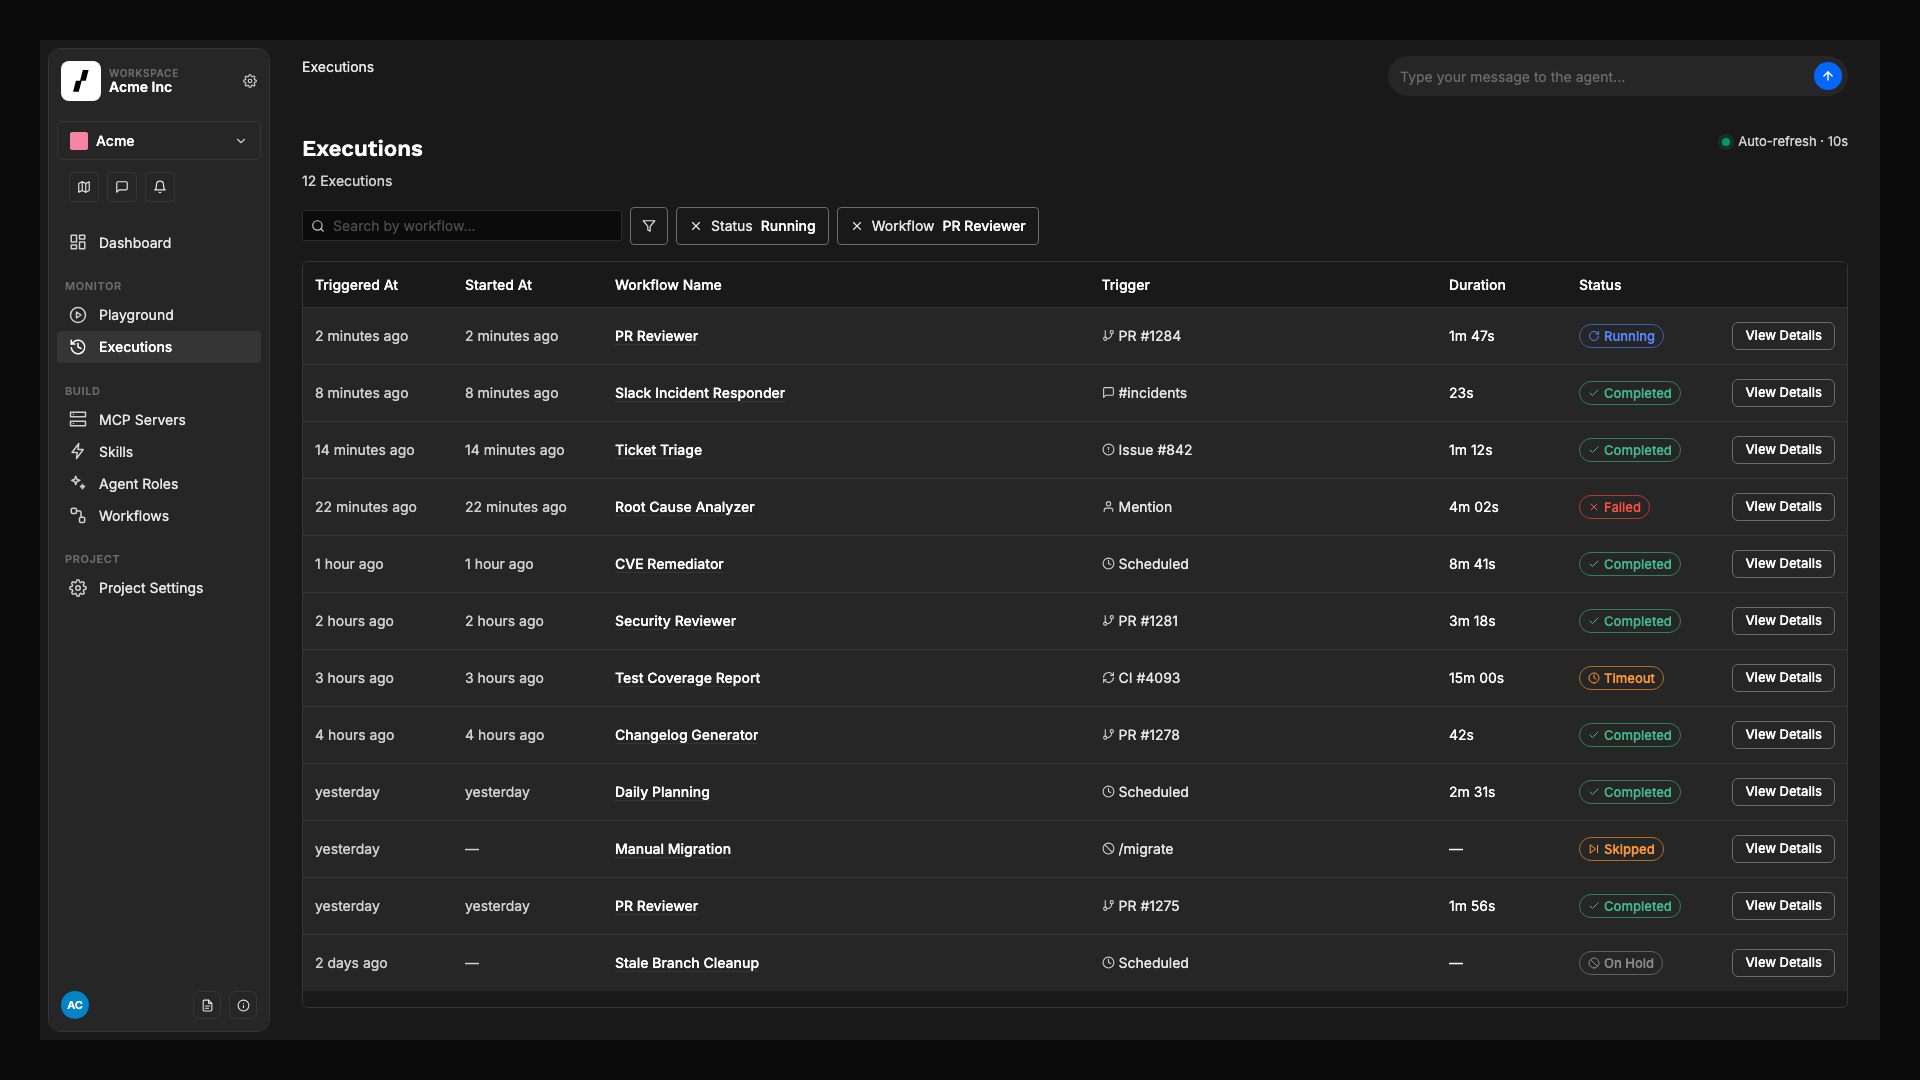
Task: Click the Workflow Name column header
Action: pos(668,285)
